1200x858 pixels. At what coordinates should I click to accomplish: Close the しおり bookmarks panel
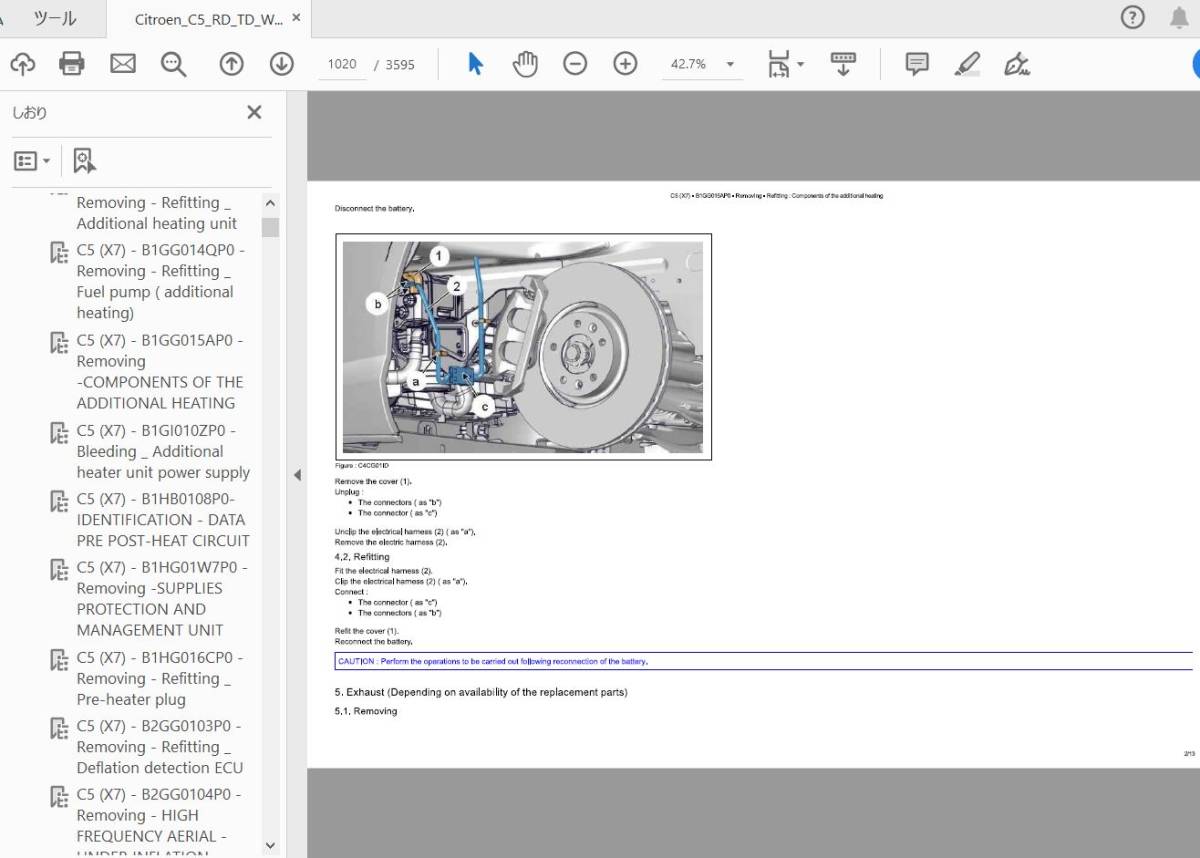tap(254, 112)
